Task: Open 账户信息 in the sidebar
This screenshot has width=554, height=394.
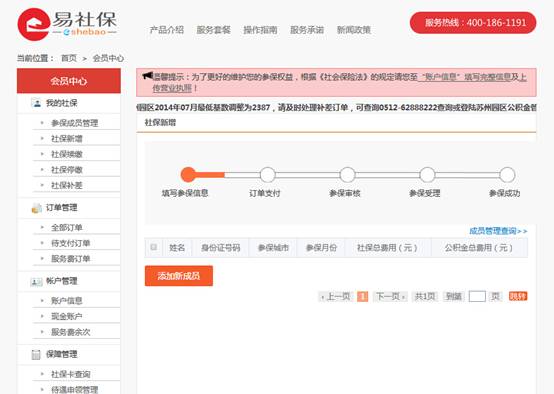Action: [x=67, y=301]
